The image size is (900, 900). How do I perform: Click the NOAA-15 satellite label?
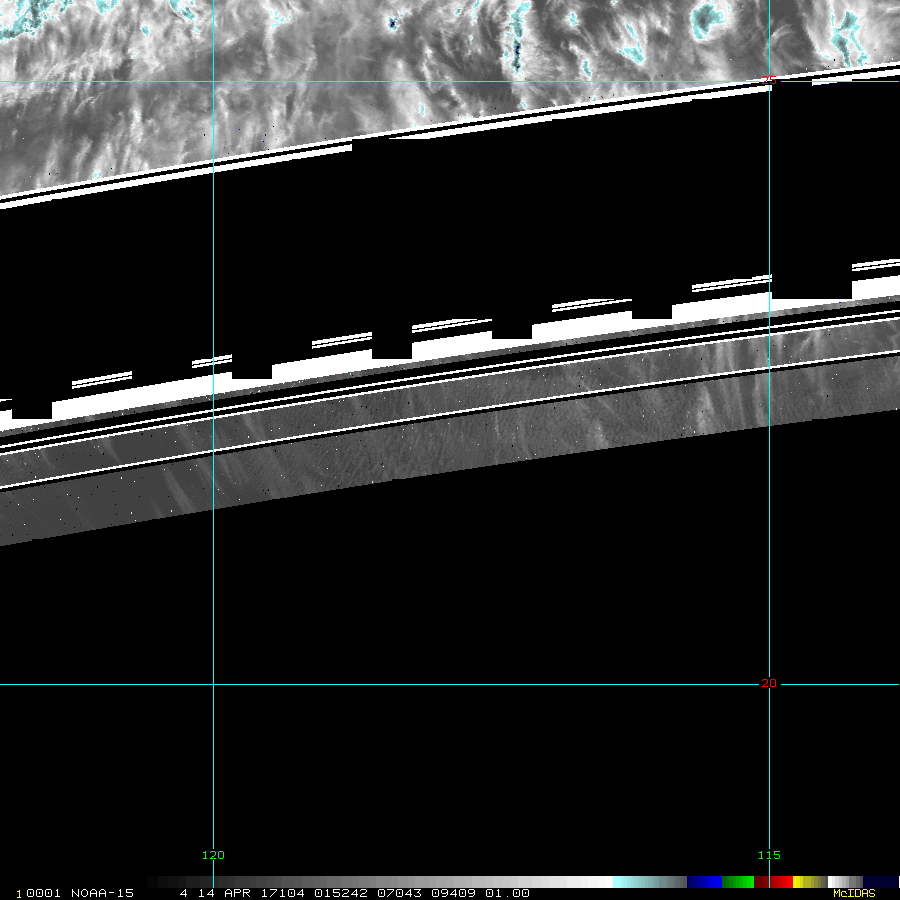[104, 893]
